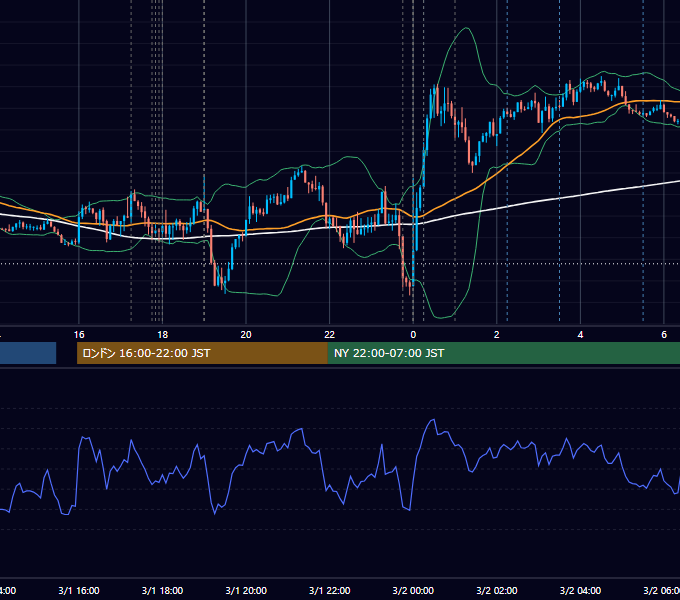Click the 3/1 16:00 date label
Viewport: 680px width, 600px height.
coord(79,590)
